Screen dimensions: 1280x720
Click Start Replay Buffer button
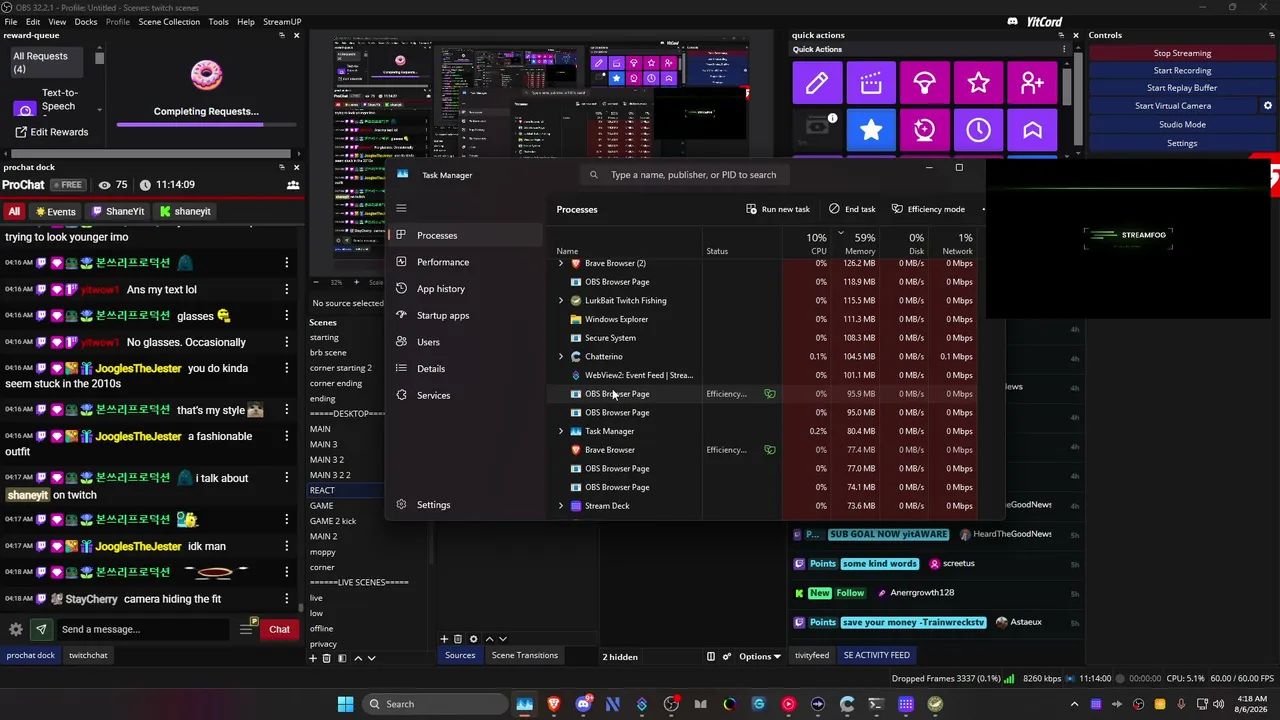click(x=1182, y=88)
